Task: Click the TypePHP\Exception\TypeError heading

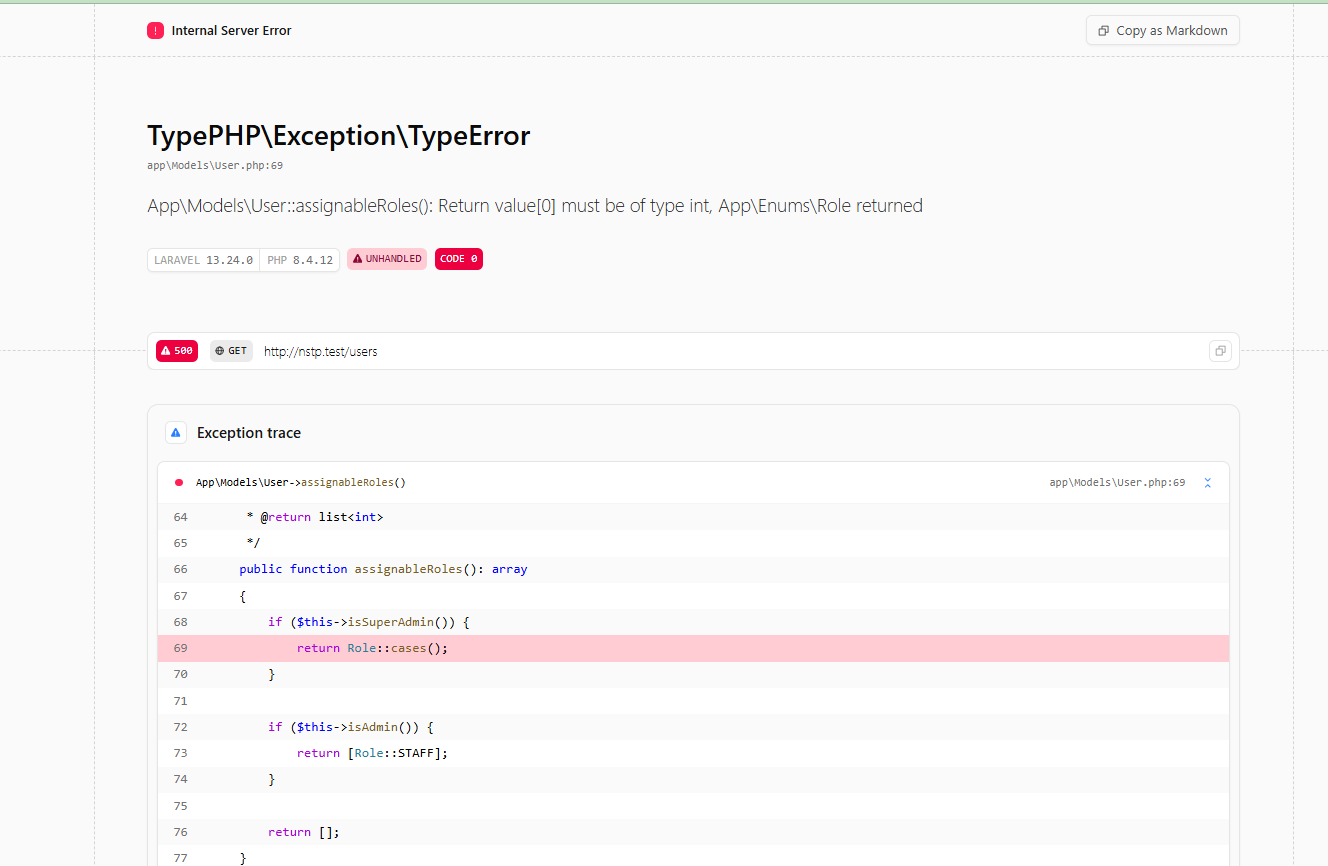Action: (339, 136)
